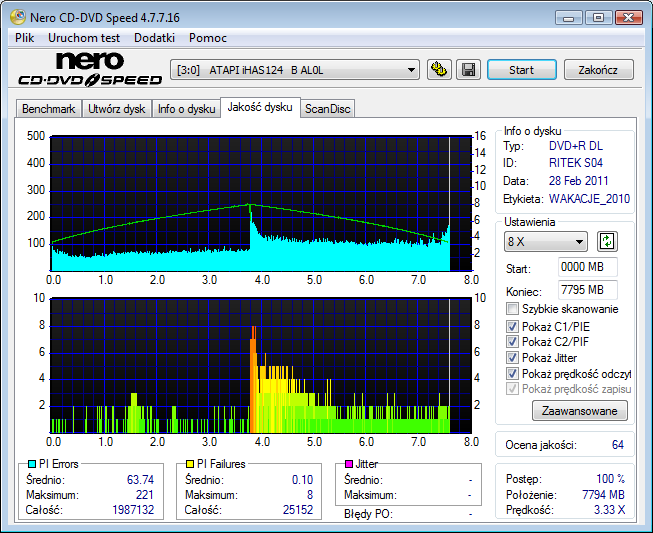
Task: Click PI Failures total 25152
Action: [x=298, y=510]
